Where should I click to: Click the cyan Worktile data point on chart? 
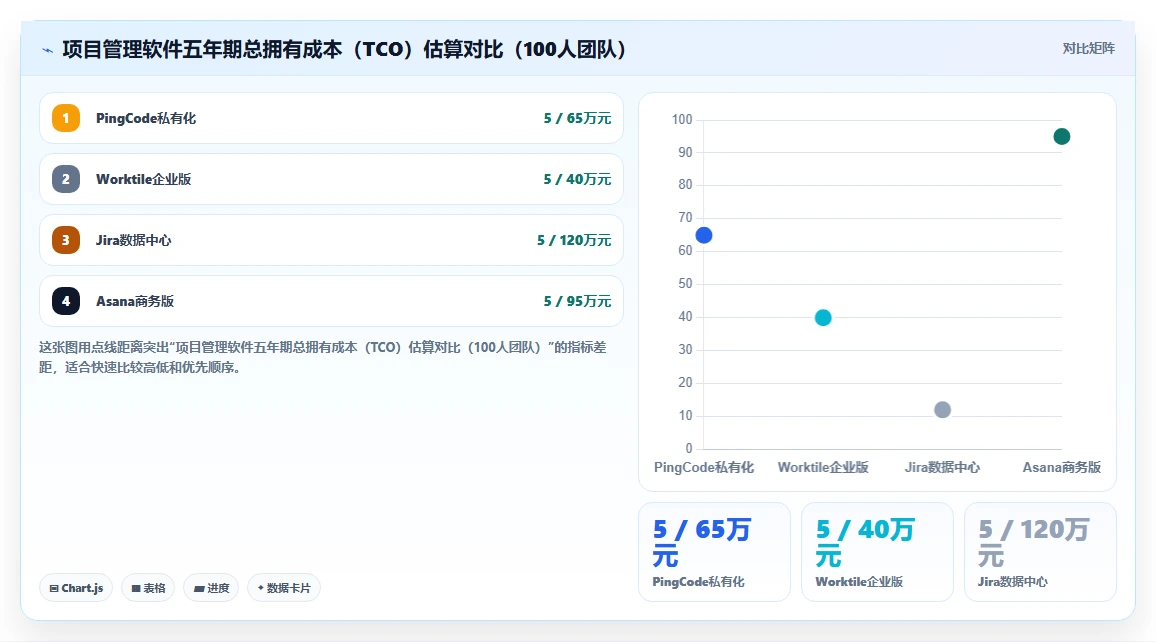pos(824,318)
